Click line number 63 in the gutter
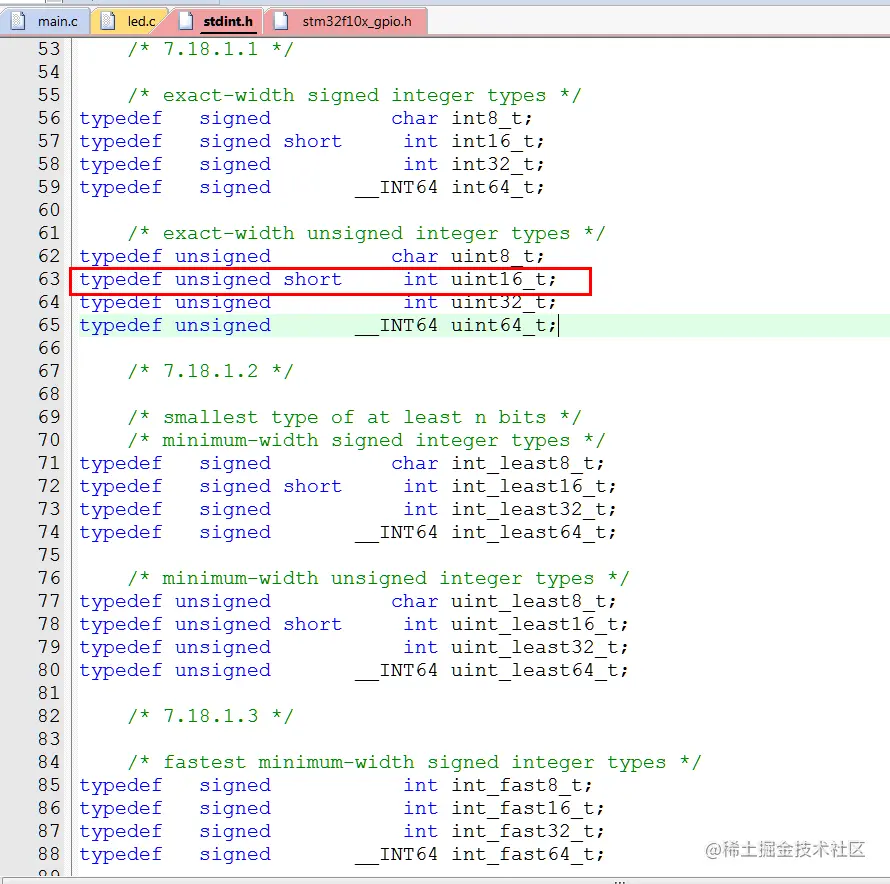 coord(49,279)
